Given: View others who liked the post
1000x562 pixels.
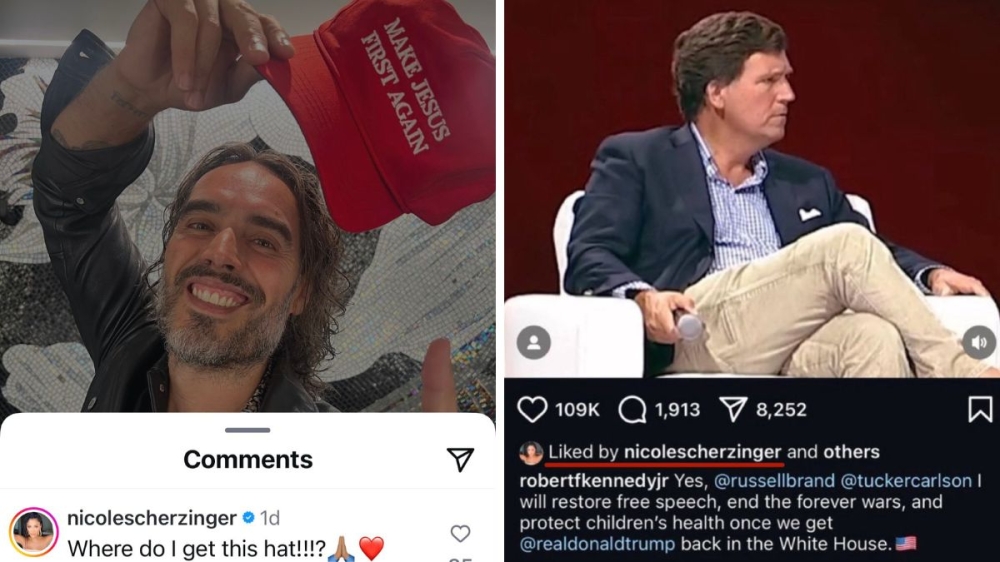Looking at the screenshot, I should (851, 452).
